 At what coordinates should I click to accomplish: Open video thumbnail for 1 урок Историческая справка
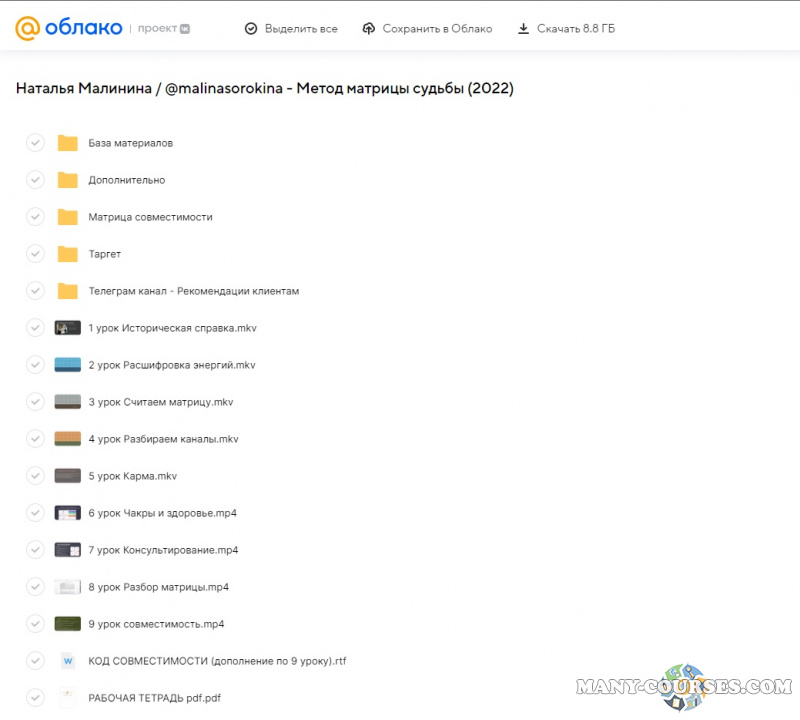click(67, 328)
